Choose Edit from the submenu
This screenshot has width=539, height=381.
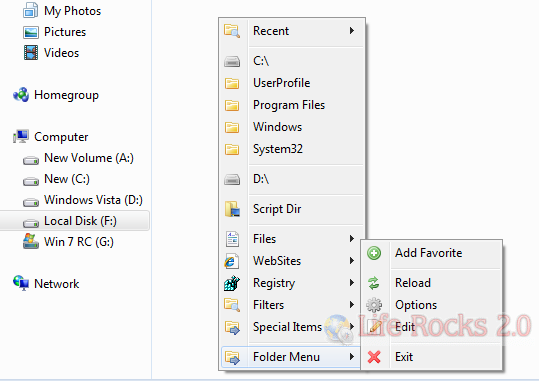pos(432,327)
